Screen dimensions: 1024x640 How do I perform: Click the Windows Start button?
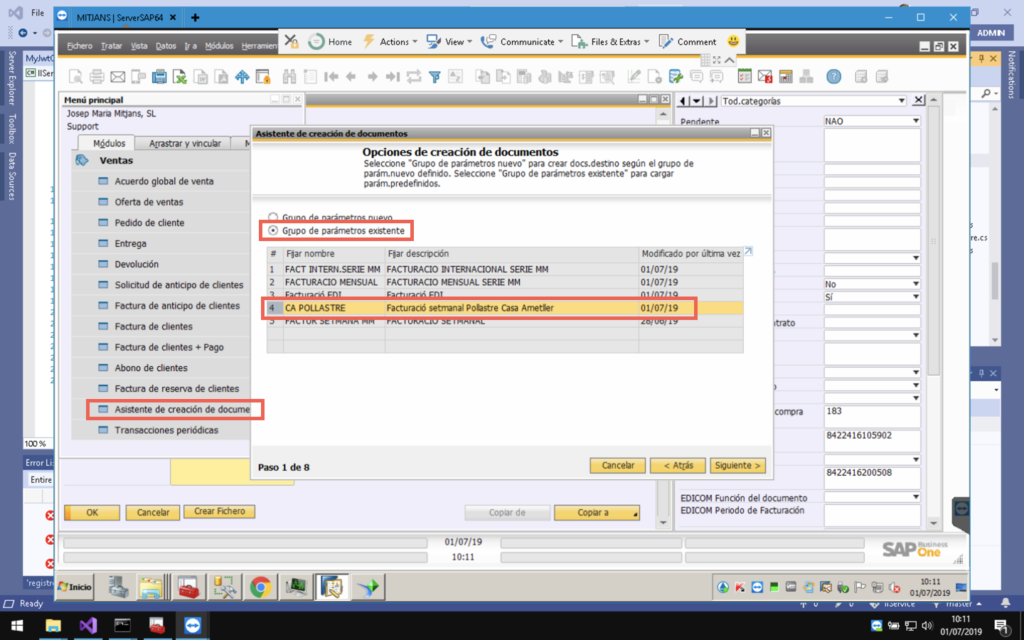pyautogui.click(x=17, y=626)
